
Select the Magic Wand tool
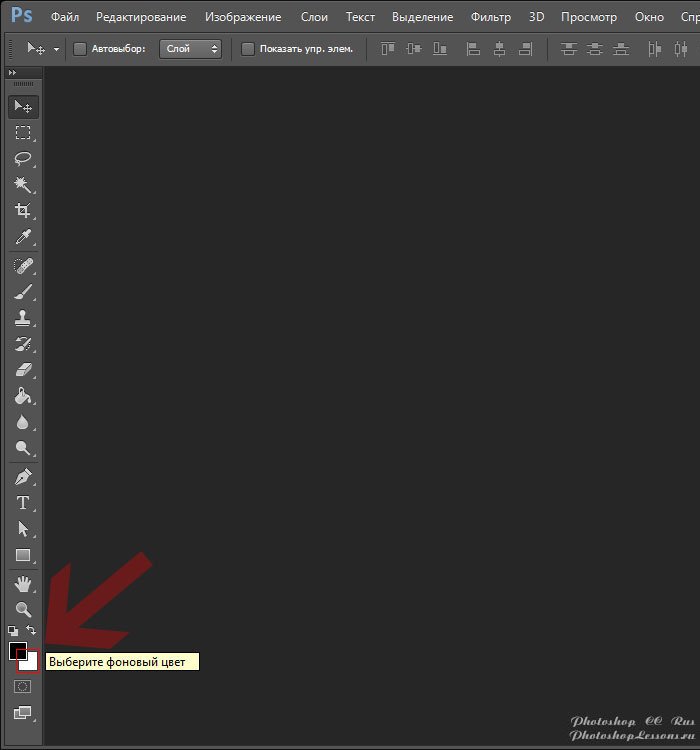point(23,185)
